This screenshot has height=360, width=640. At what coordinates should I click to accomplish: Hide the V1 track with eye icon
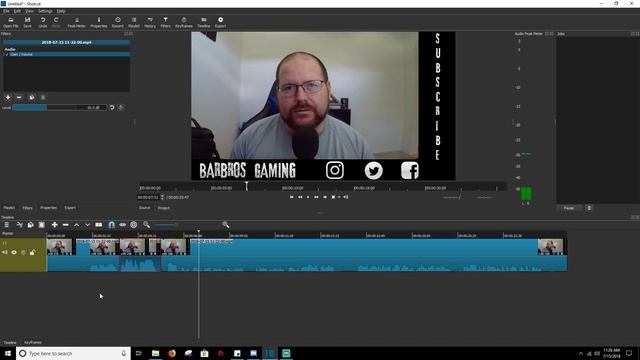[x=14, y=253]
